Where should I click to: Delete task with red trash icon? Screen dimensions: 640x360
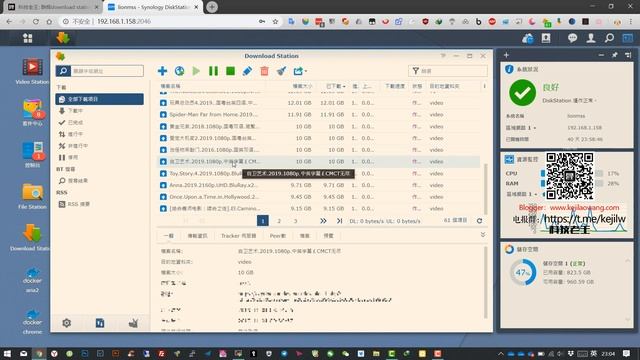264,71
